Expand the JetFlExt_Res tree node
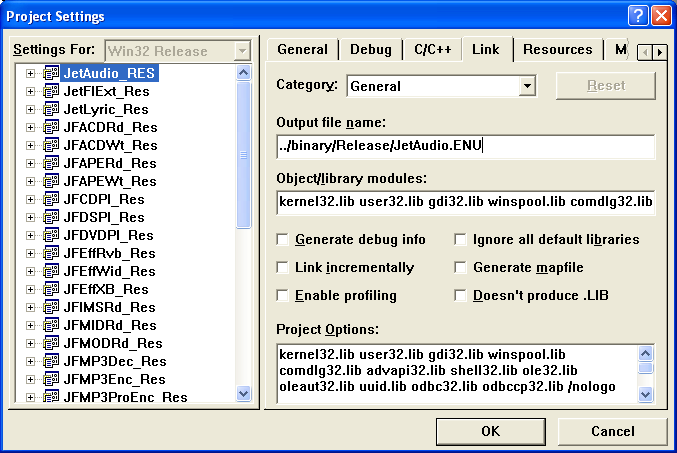The height and width of the screenshot is (453, 677). coord(30,92)
